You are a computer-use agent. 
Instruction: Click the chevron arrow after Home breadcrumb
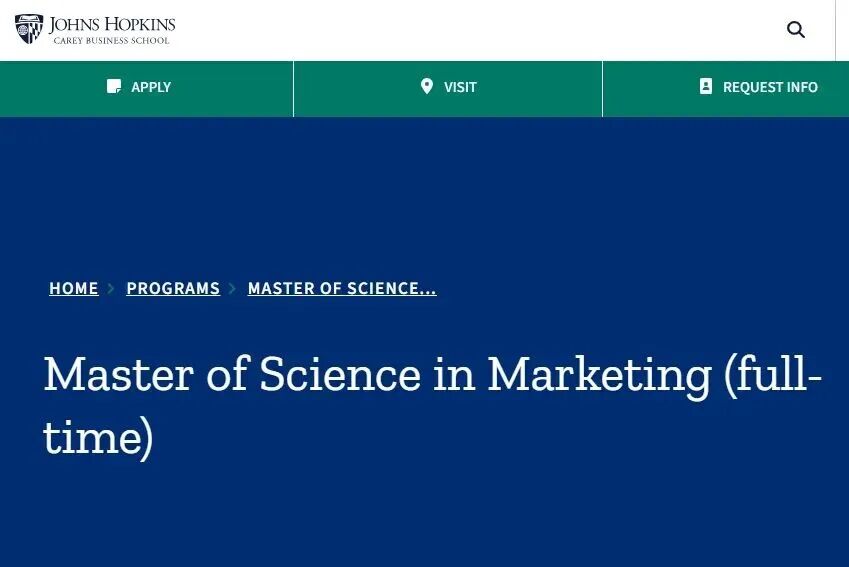pyautogui.click(x=112, y=289)
